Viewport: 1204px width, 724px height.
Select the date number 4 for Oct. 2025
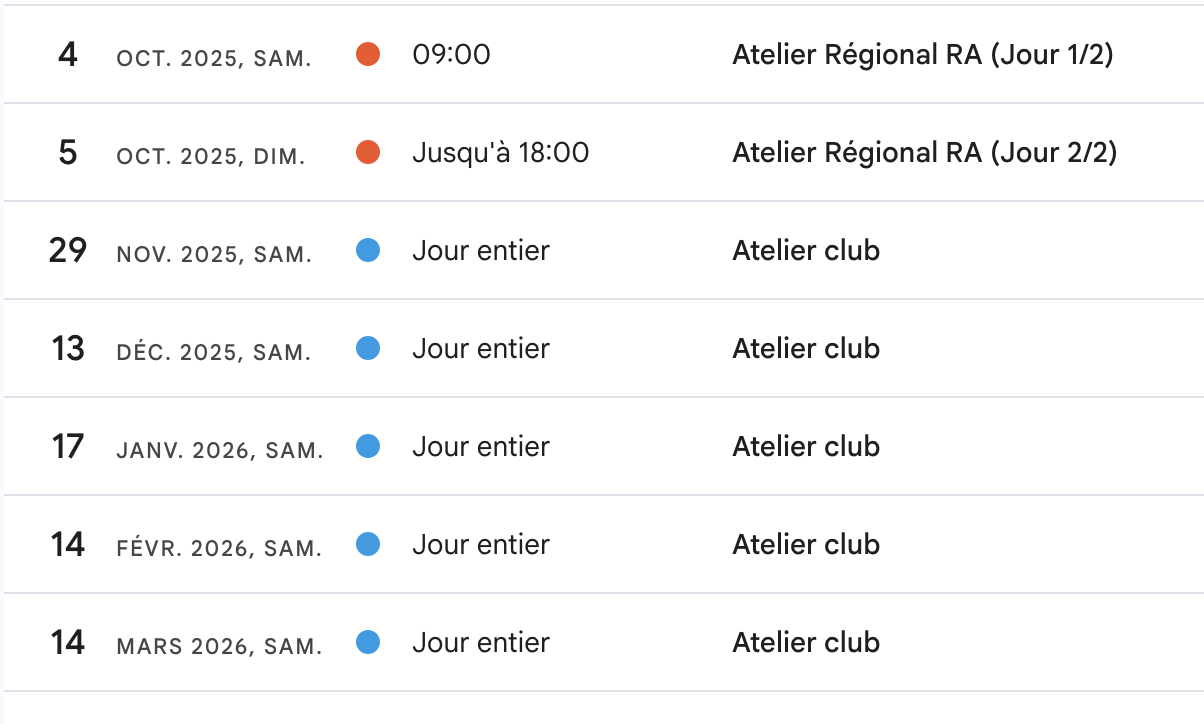pos(67,55)
